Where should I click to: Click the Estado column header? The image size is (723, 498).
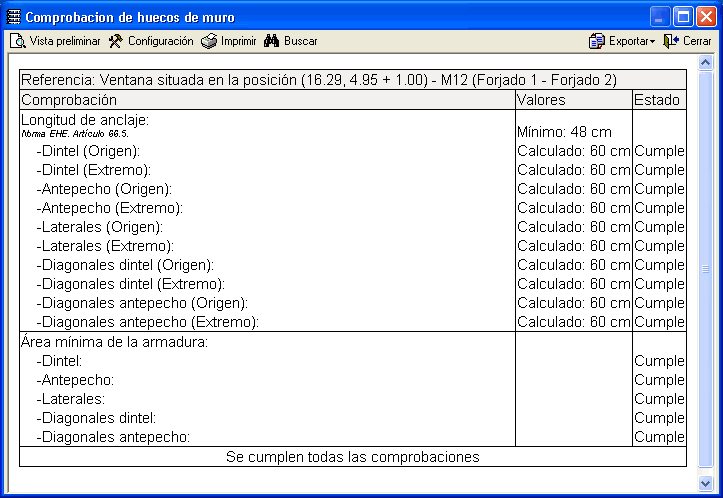(657, 100)
